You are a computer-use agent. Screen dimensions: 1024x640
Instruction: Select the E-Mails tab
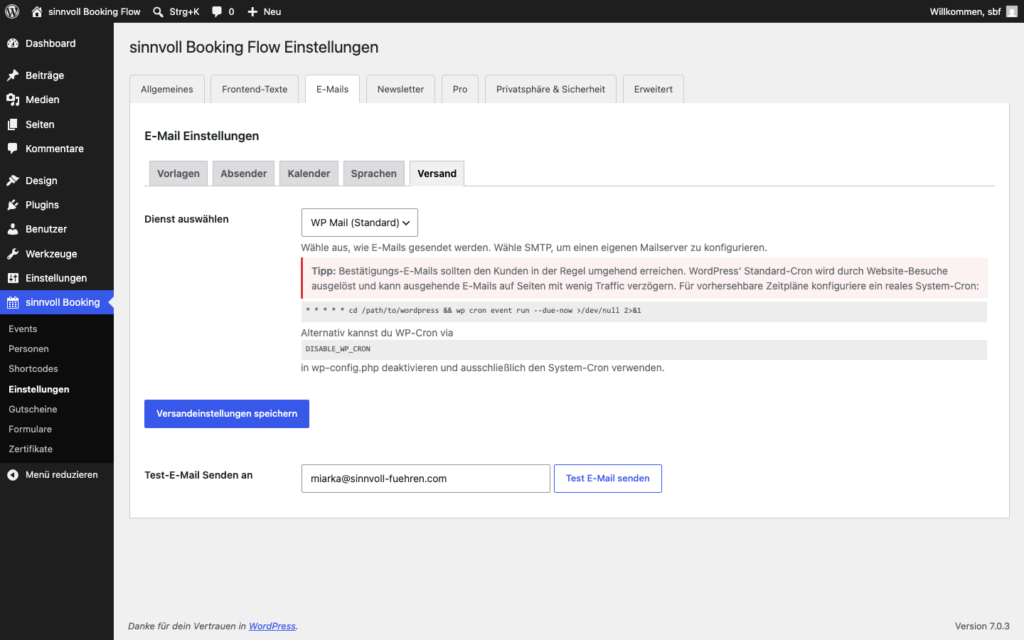pyautogui.click(x=332, y=89)
